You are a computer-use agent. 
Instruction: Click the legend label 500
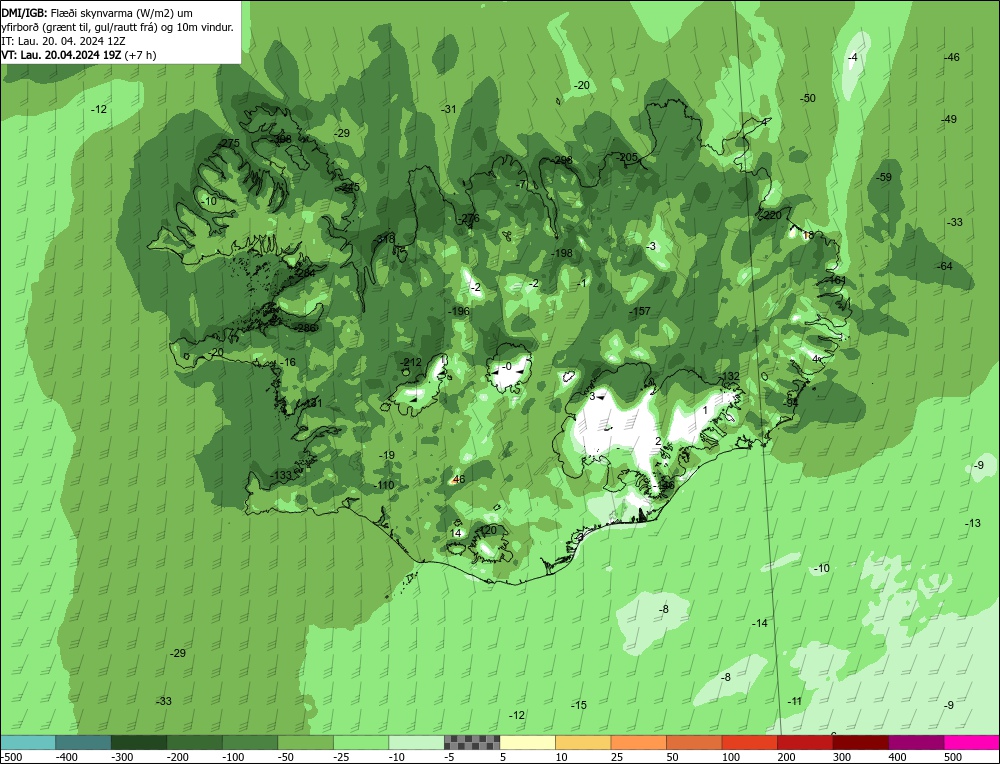(953, 757)
